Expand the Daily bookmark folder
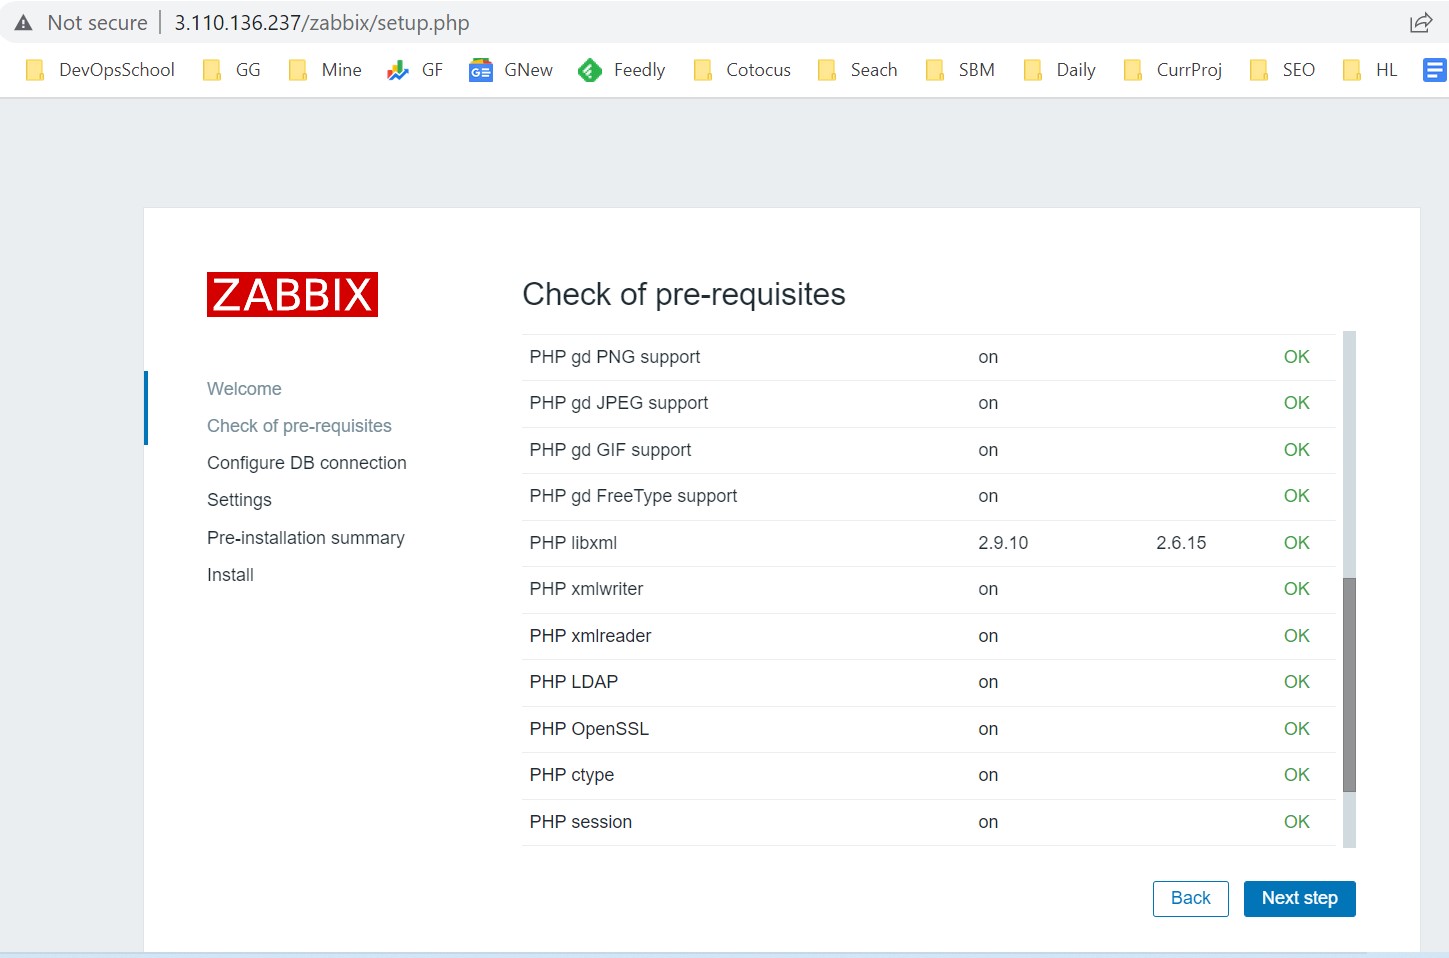 coord(1060,70)
